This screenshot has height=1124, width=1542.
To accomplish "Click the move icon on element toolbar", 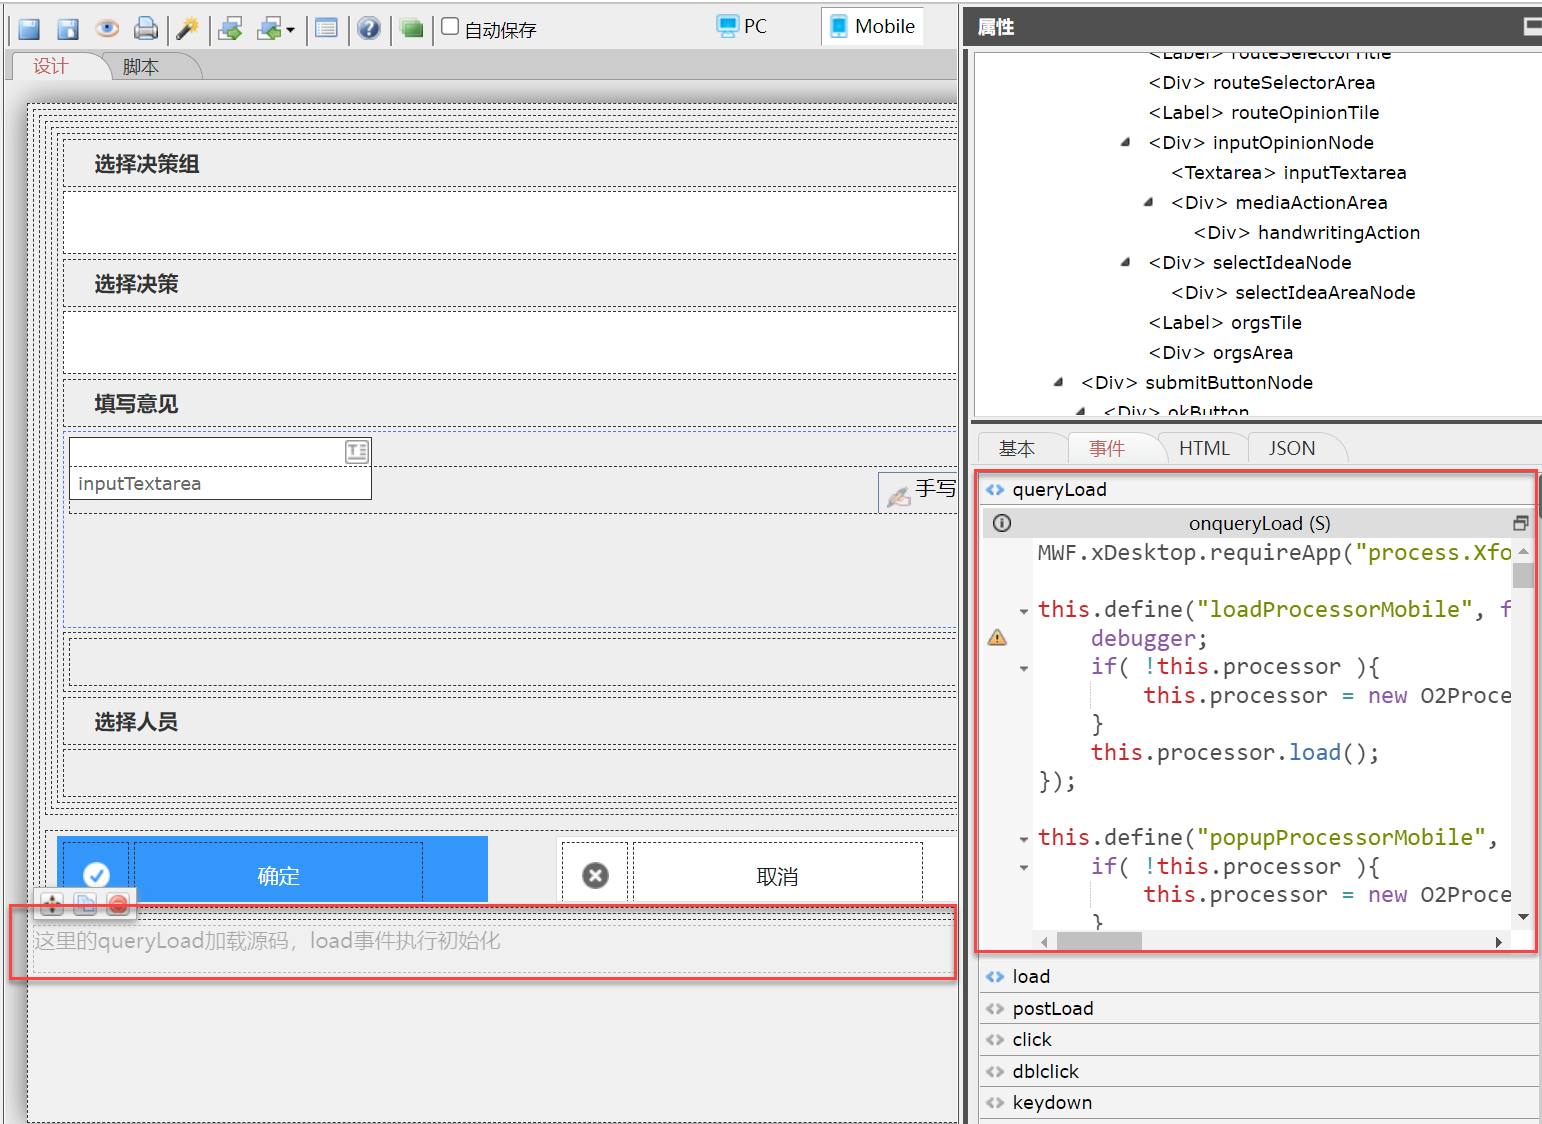I will point(52,905).
